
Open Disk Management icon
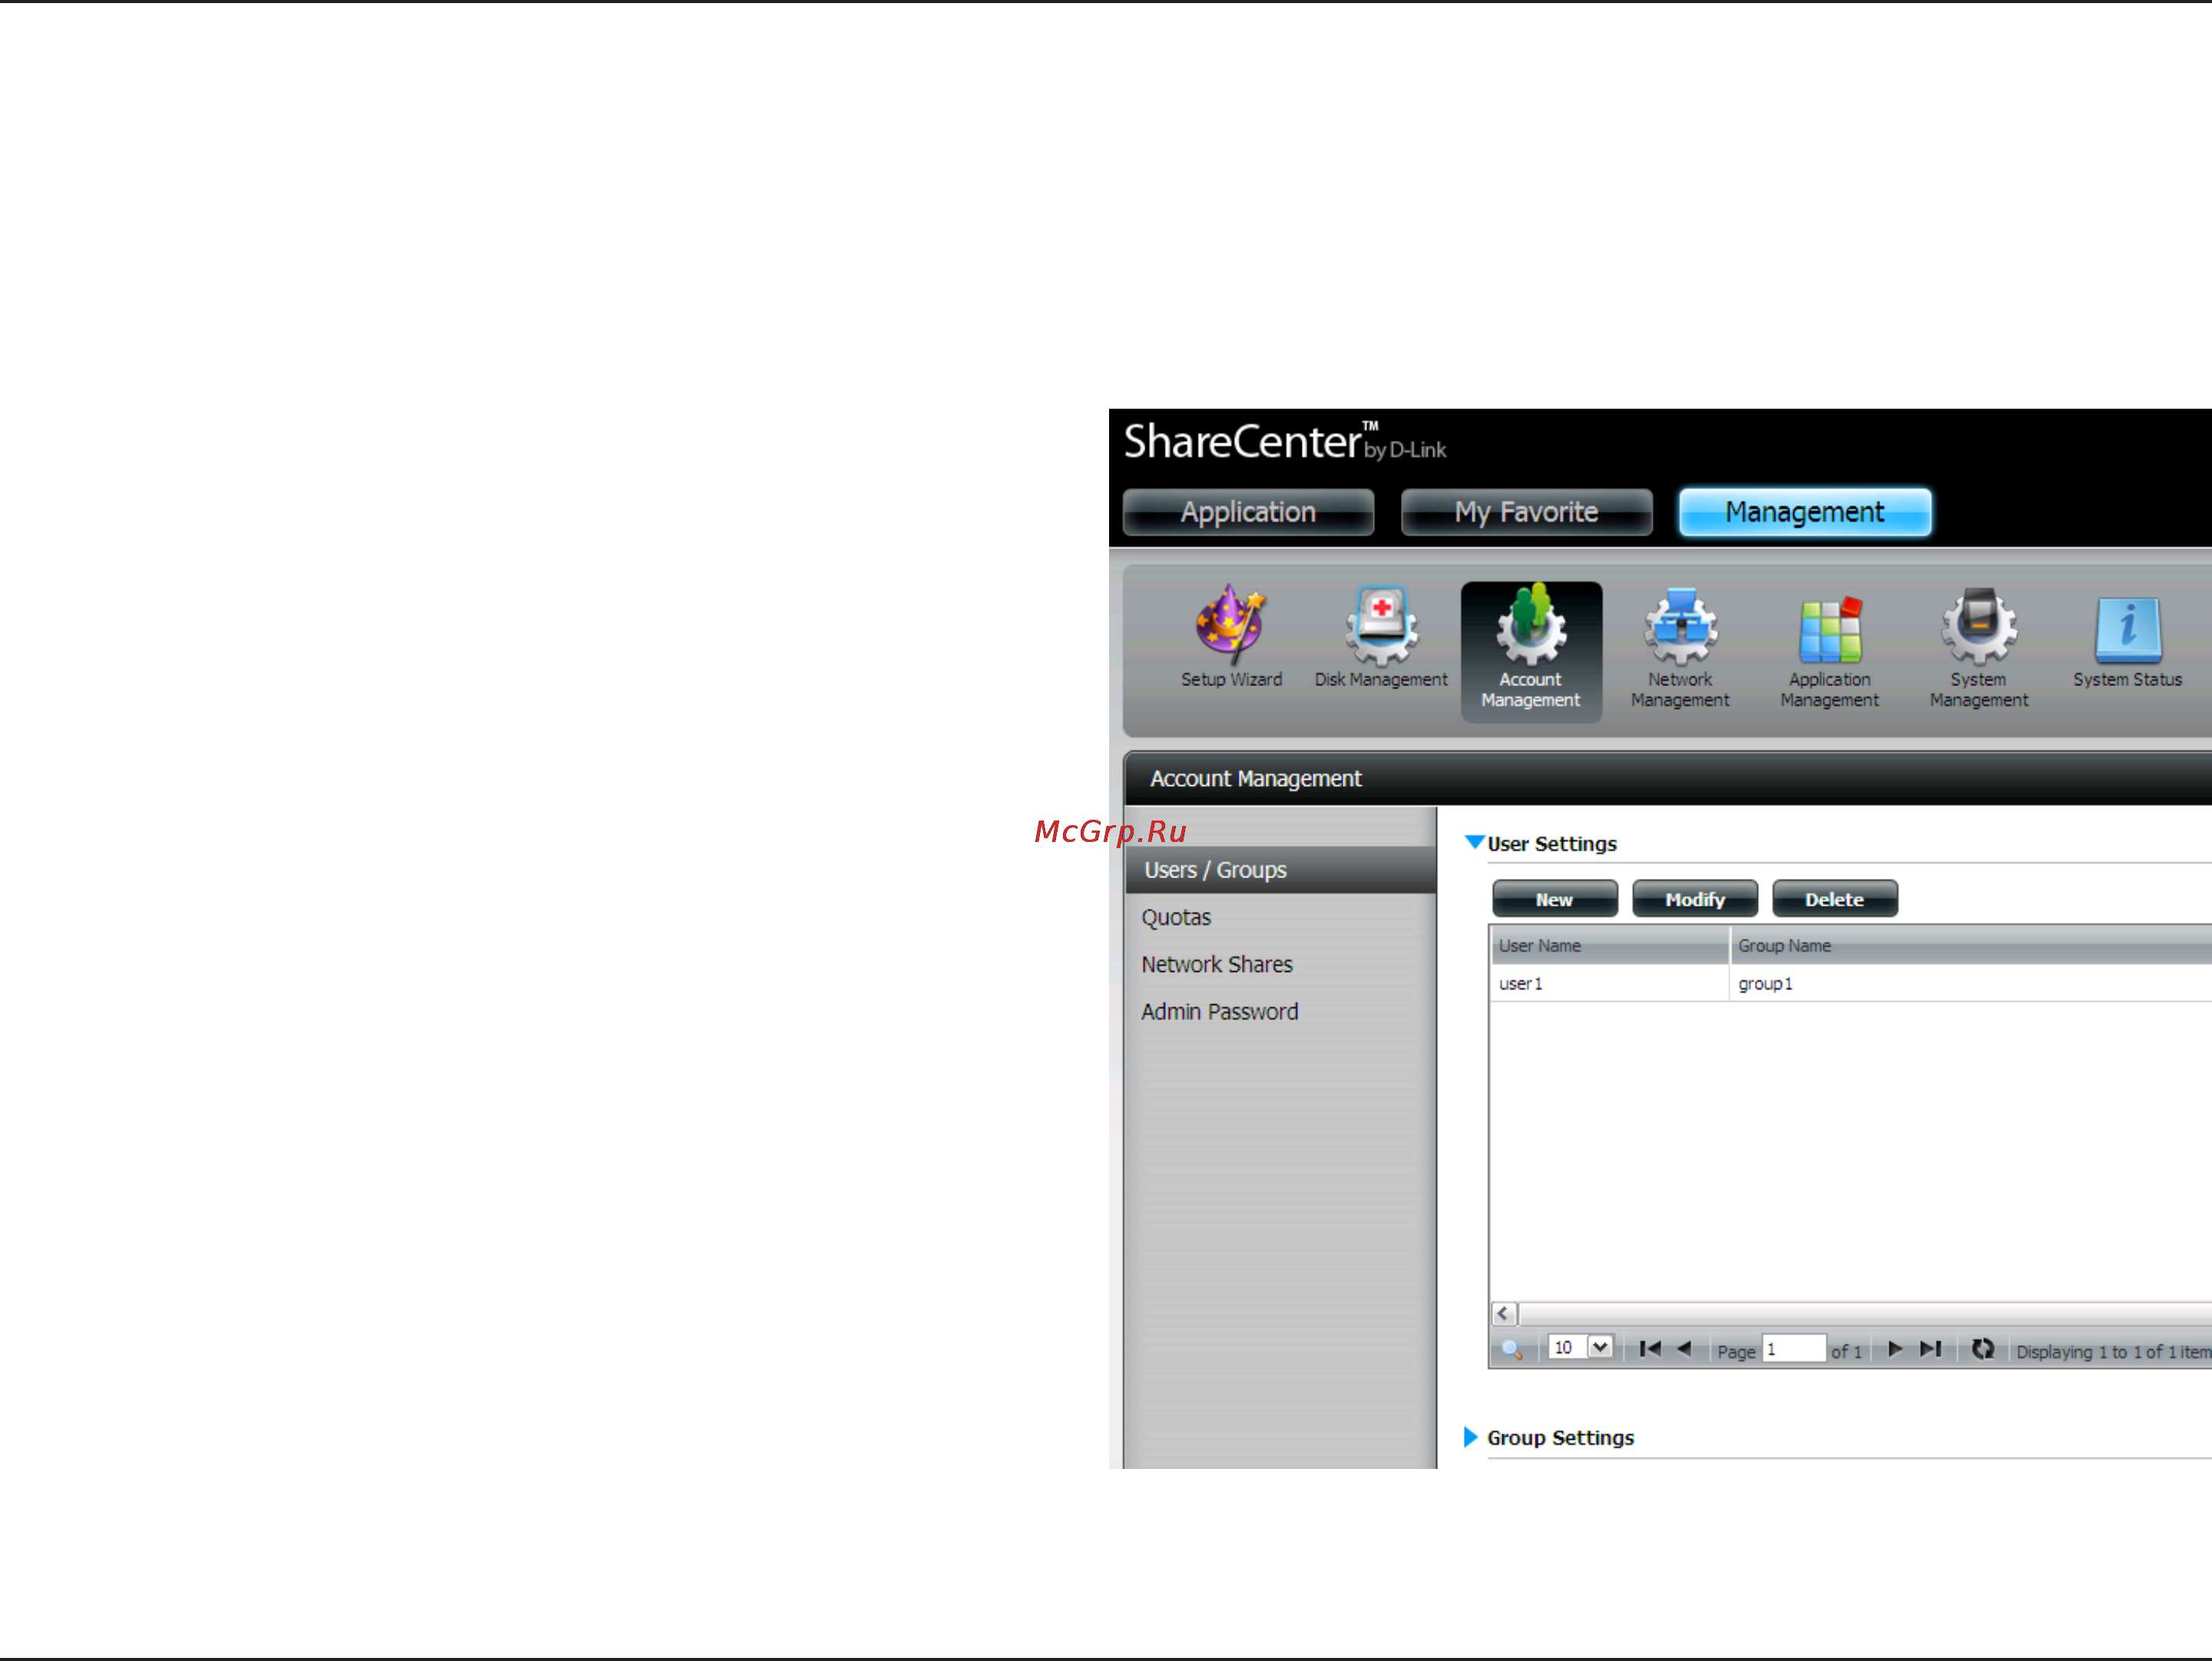[1381, 638]
